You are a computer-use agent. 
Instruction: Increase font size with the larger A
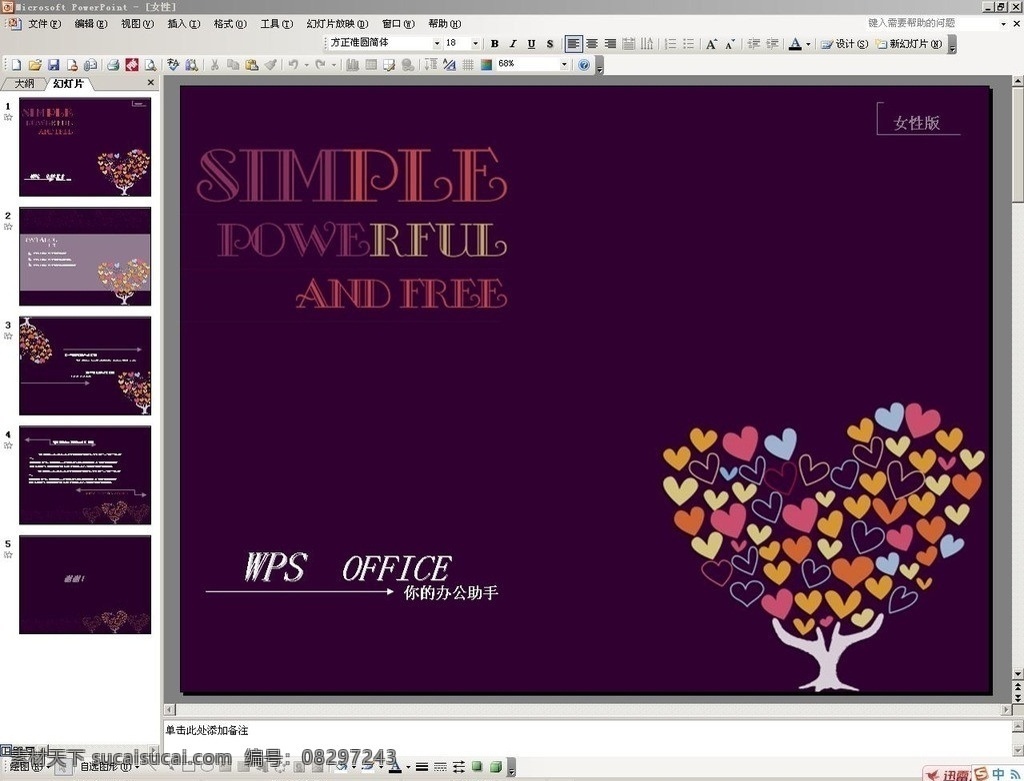[x=711, y=44]
